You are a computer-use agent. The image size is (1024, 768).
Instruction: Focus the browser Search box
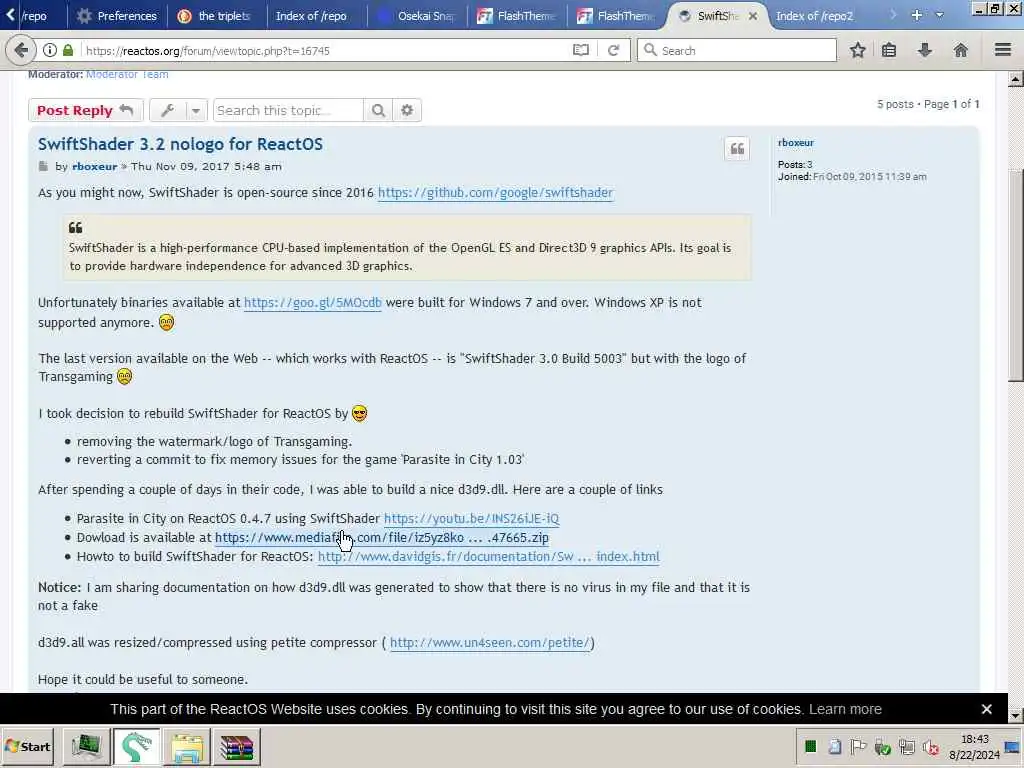pyautogui.click(x=737, y=50)
